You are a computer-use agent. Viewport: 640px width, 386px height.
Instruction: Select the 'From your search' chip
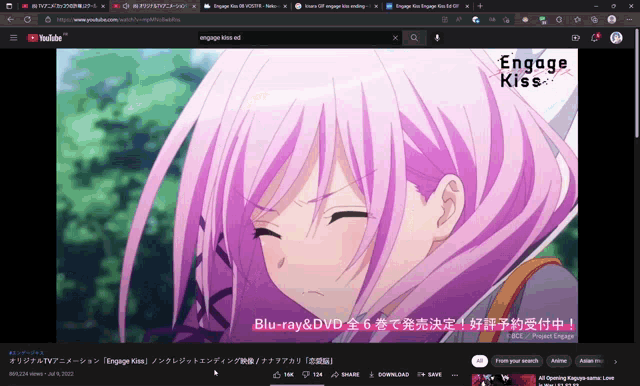coord(517,361)
